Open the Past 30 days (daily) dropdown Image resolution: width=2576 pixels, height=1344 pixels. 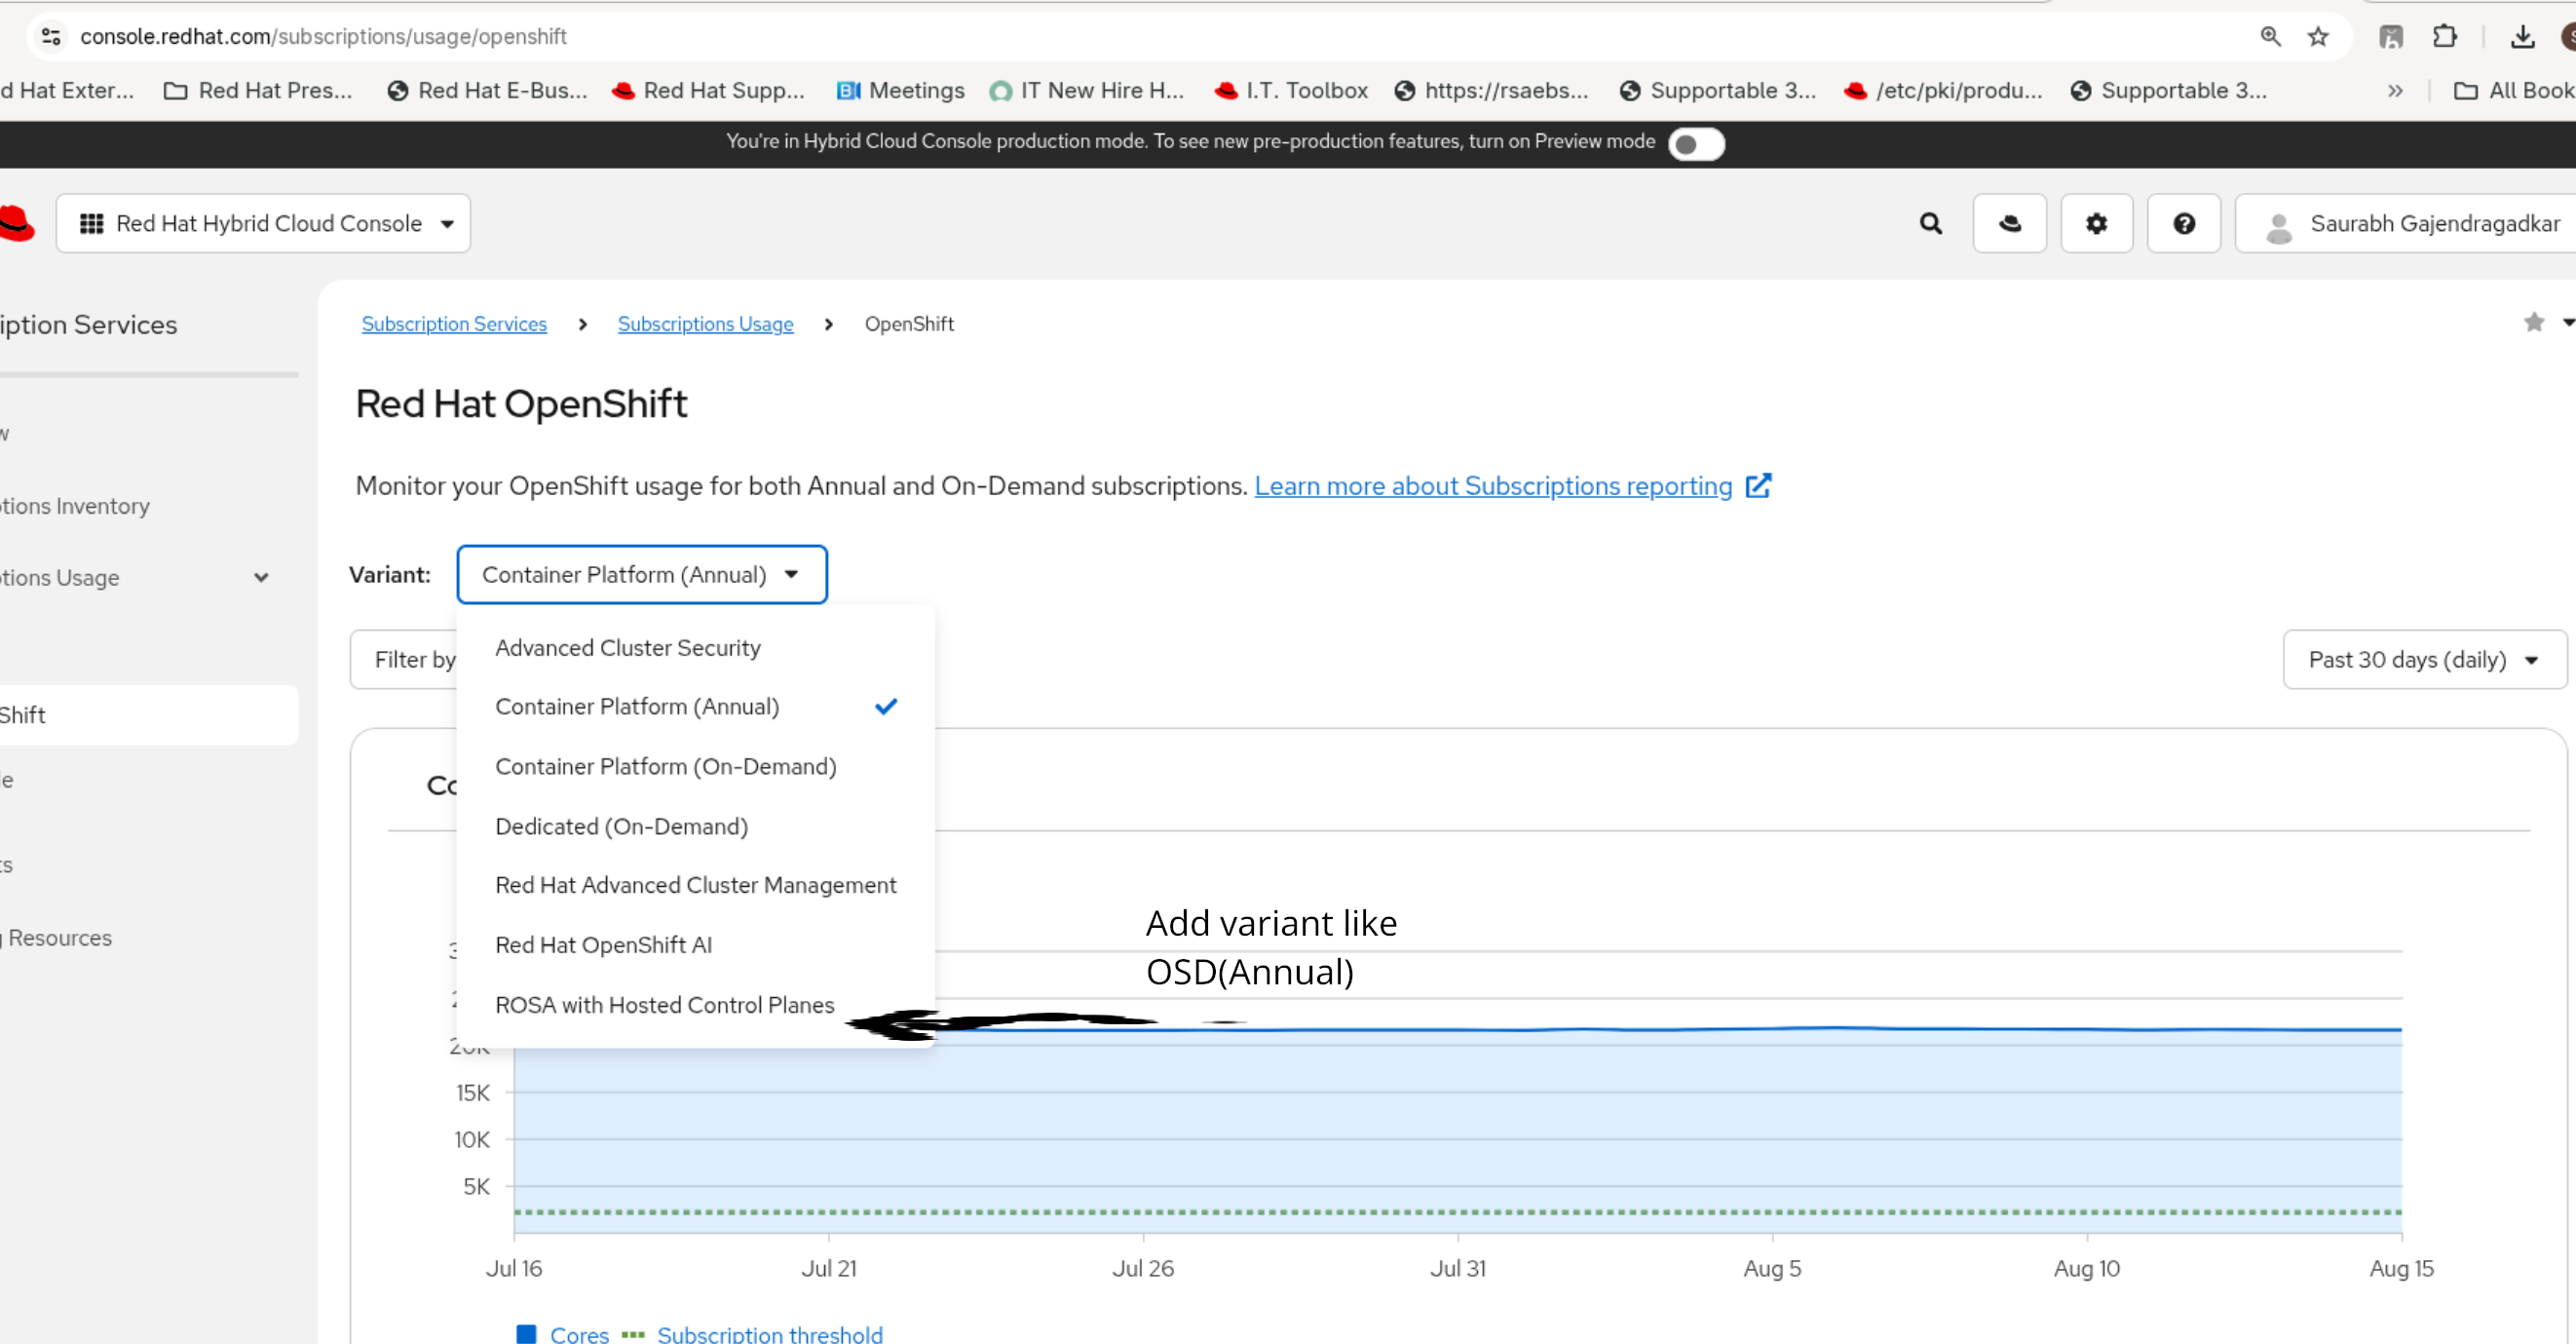coord(2424,659)
